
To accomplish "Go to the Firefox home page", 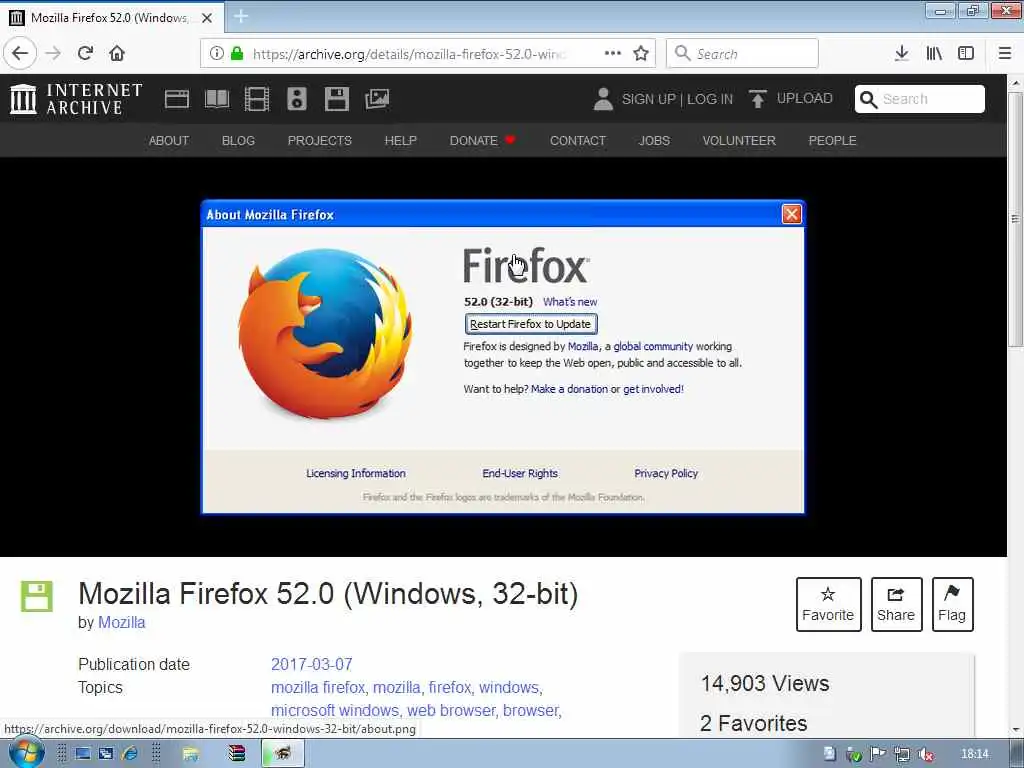I will [117, 53].
